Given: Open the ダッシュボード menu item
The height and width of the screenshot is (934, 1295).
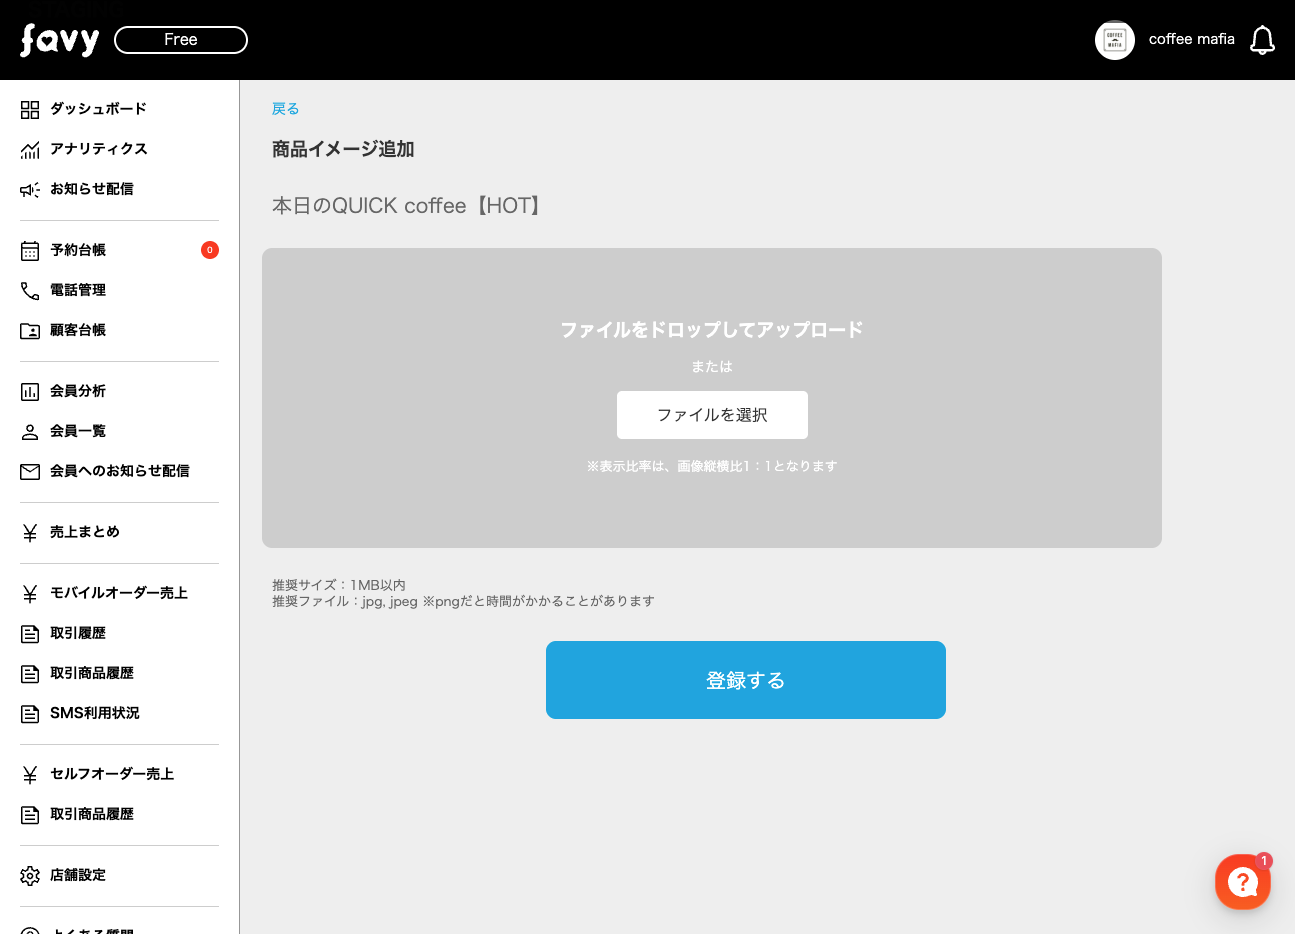Looking at the screenshot, I should (x=98, y=109).
